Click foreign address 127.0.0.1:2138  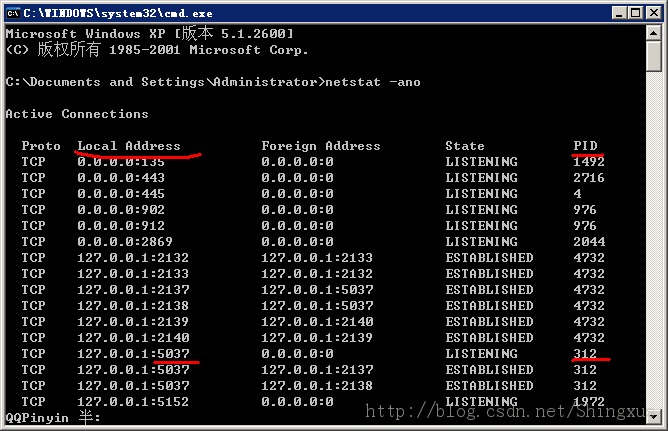click(x=317, y=385)
